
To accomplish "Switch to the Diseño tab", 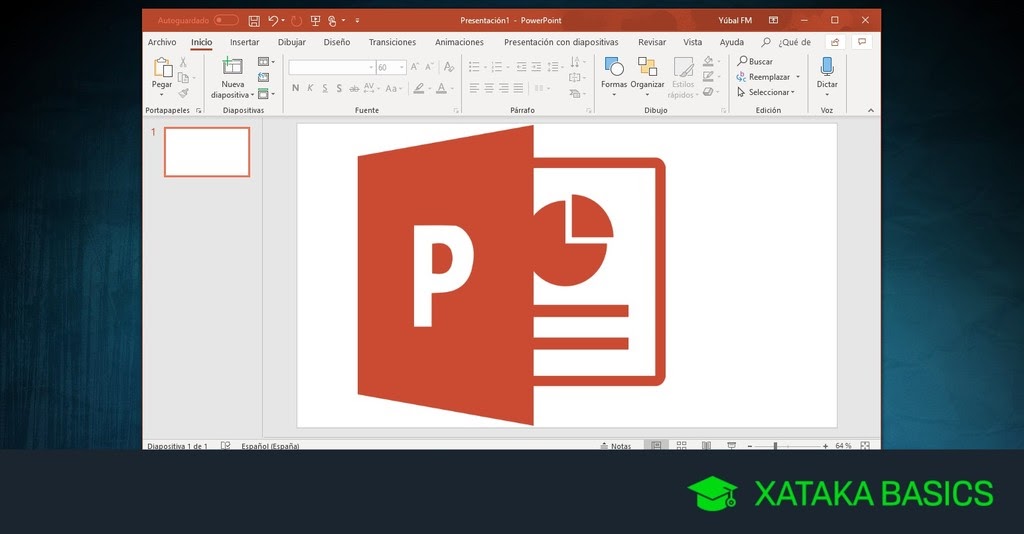I will [337, 42].
